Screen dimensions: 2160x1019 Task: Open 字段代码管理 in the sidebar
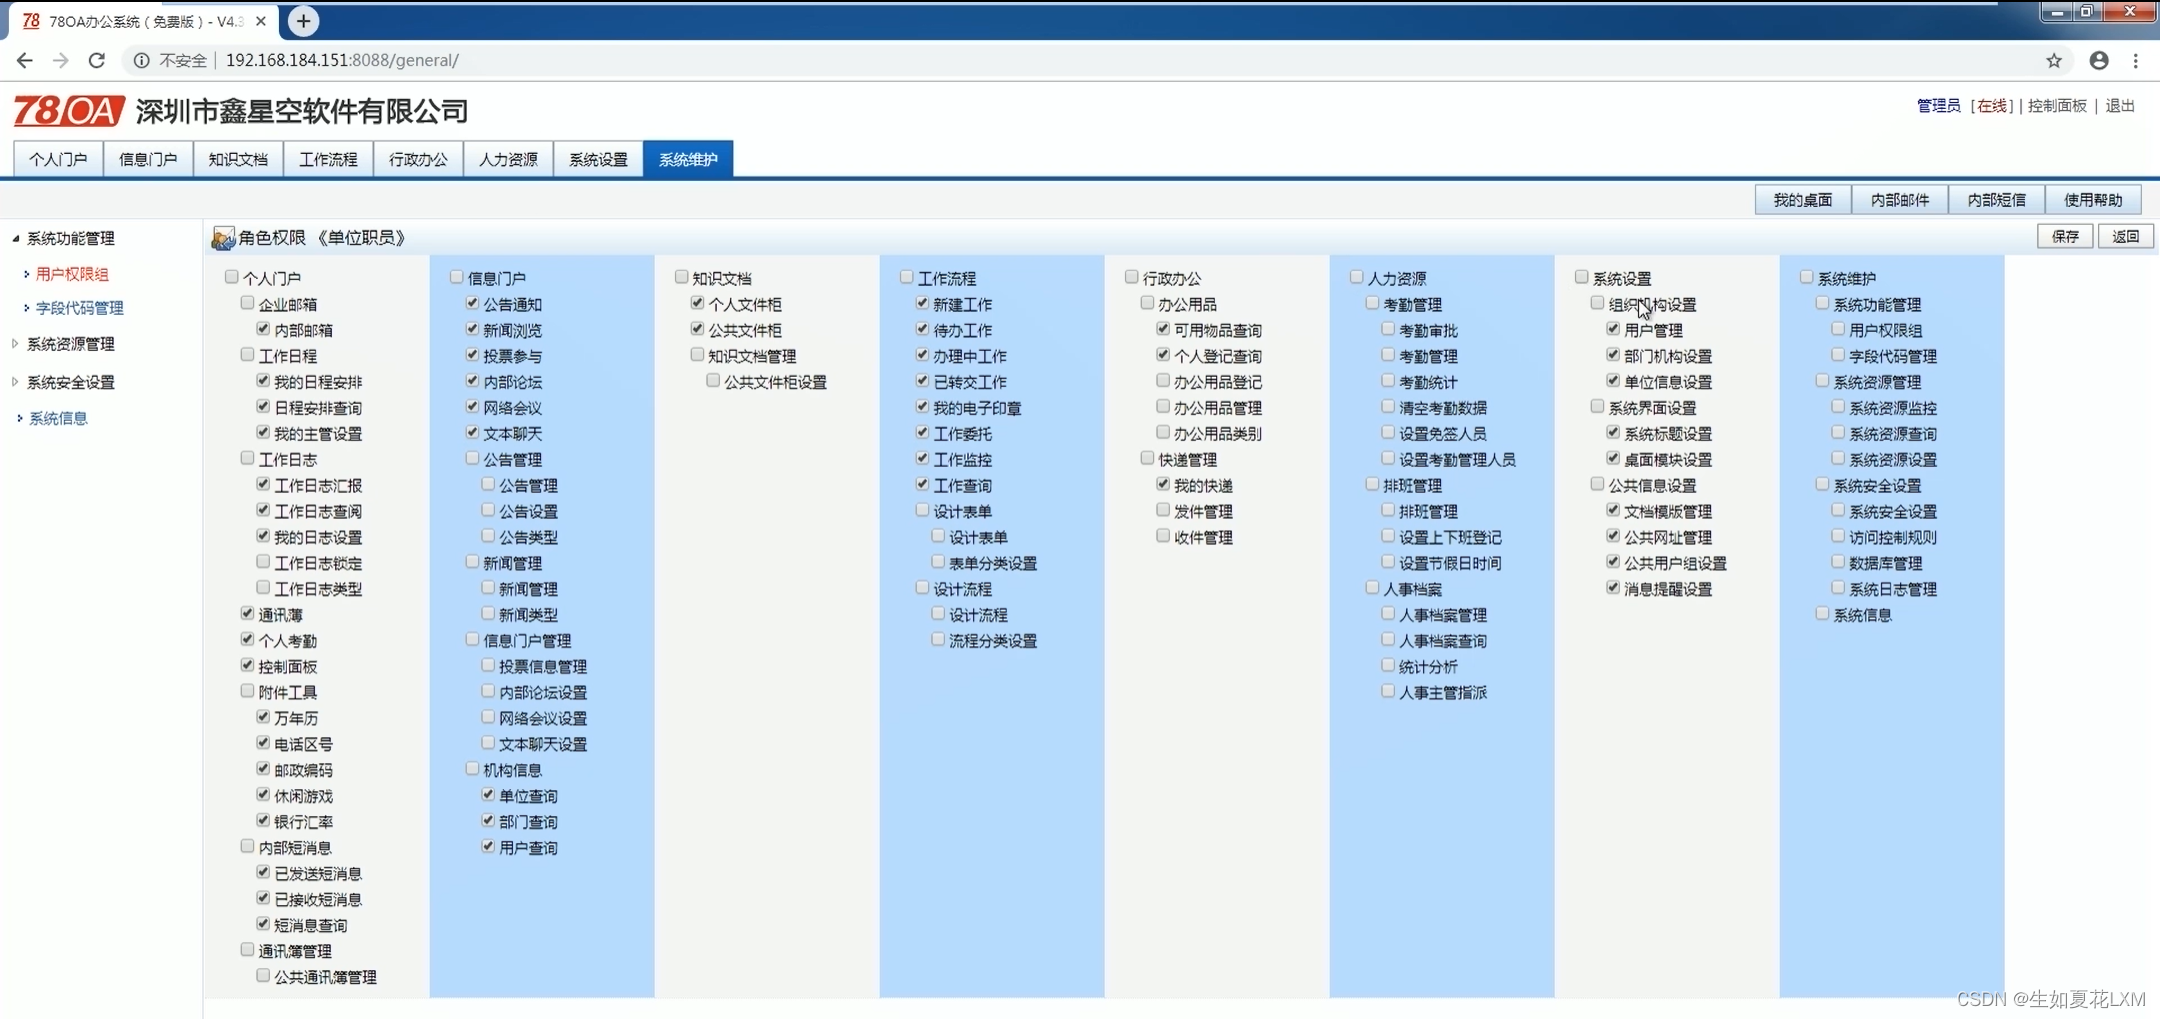[x=80, y=308]
